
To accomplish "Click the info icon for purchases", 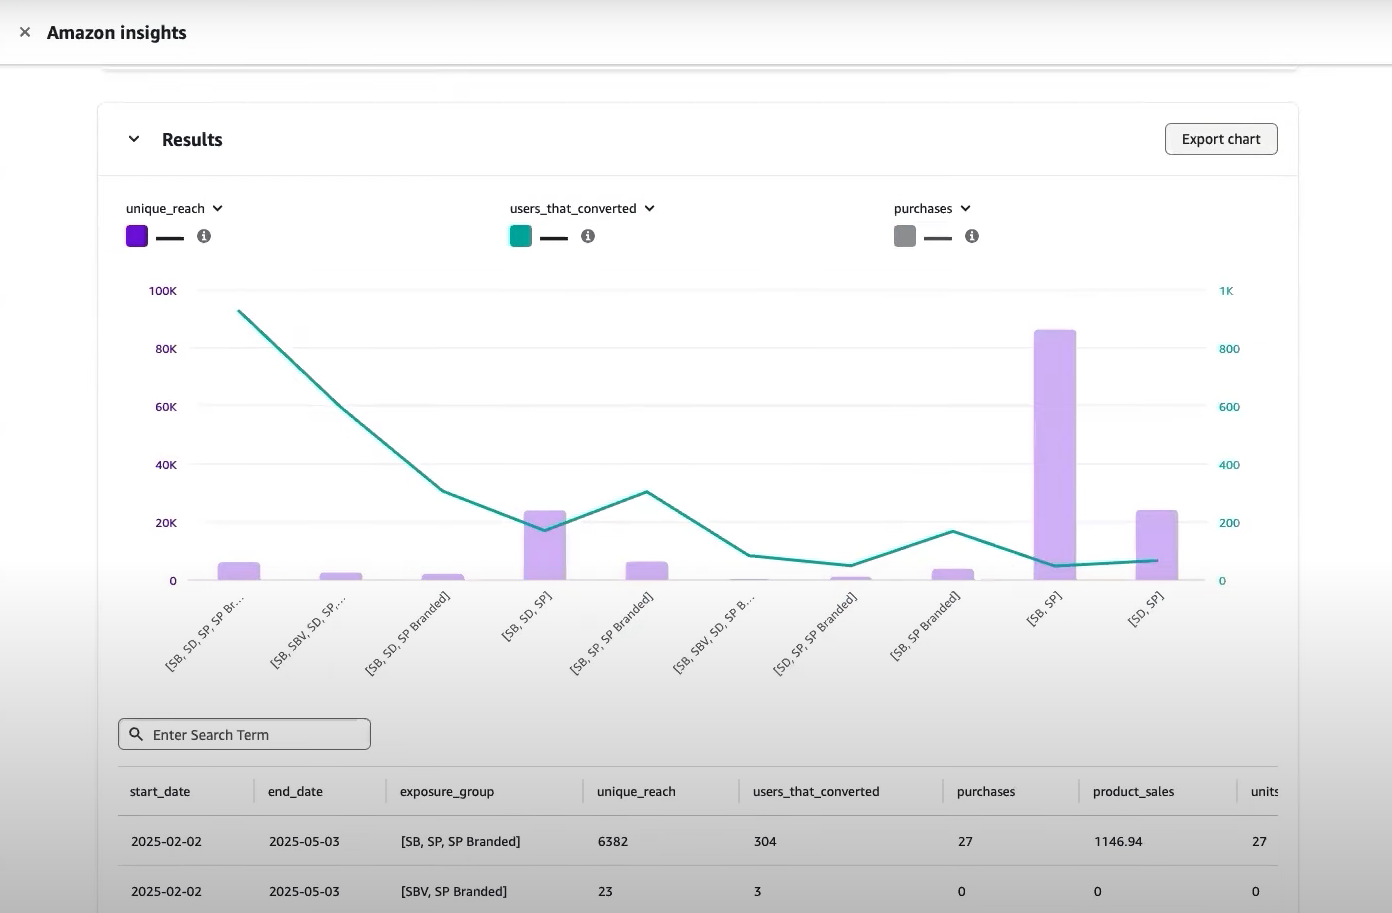I will [x=972, y=236].
